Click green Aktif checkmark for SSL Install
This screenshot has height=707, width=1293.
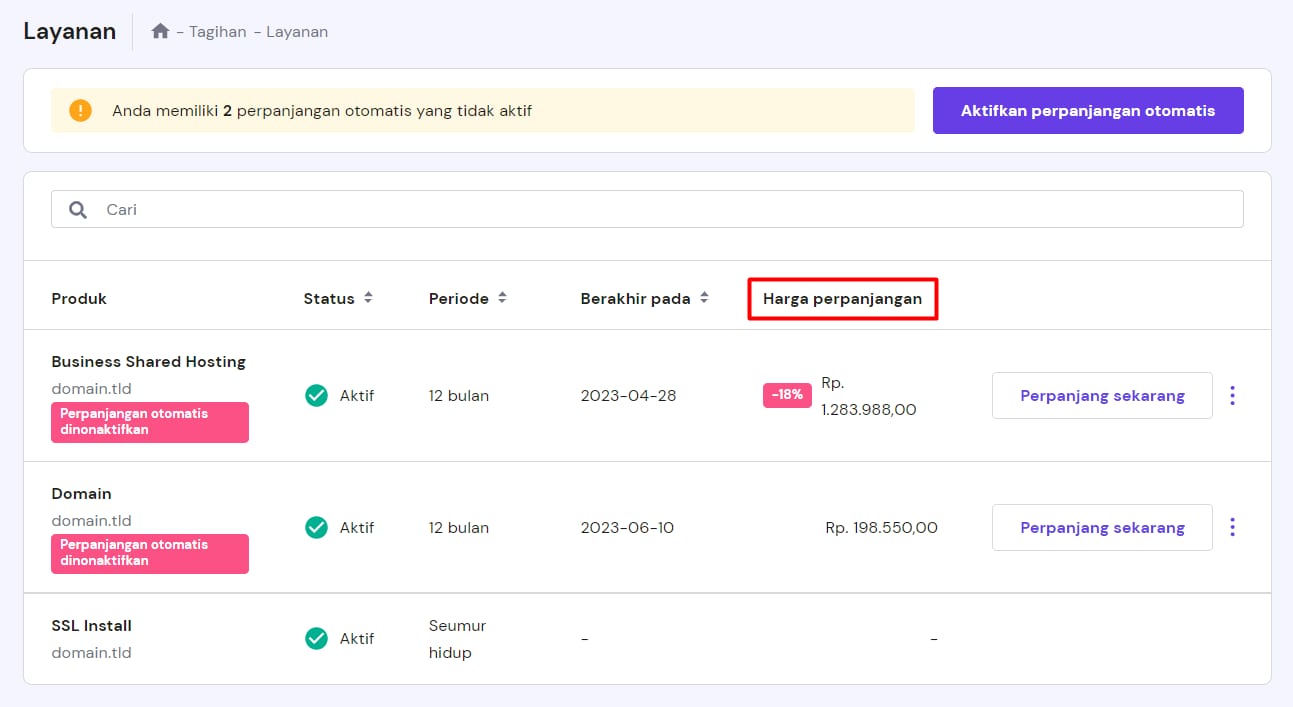[316, 638]
